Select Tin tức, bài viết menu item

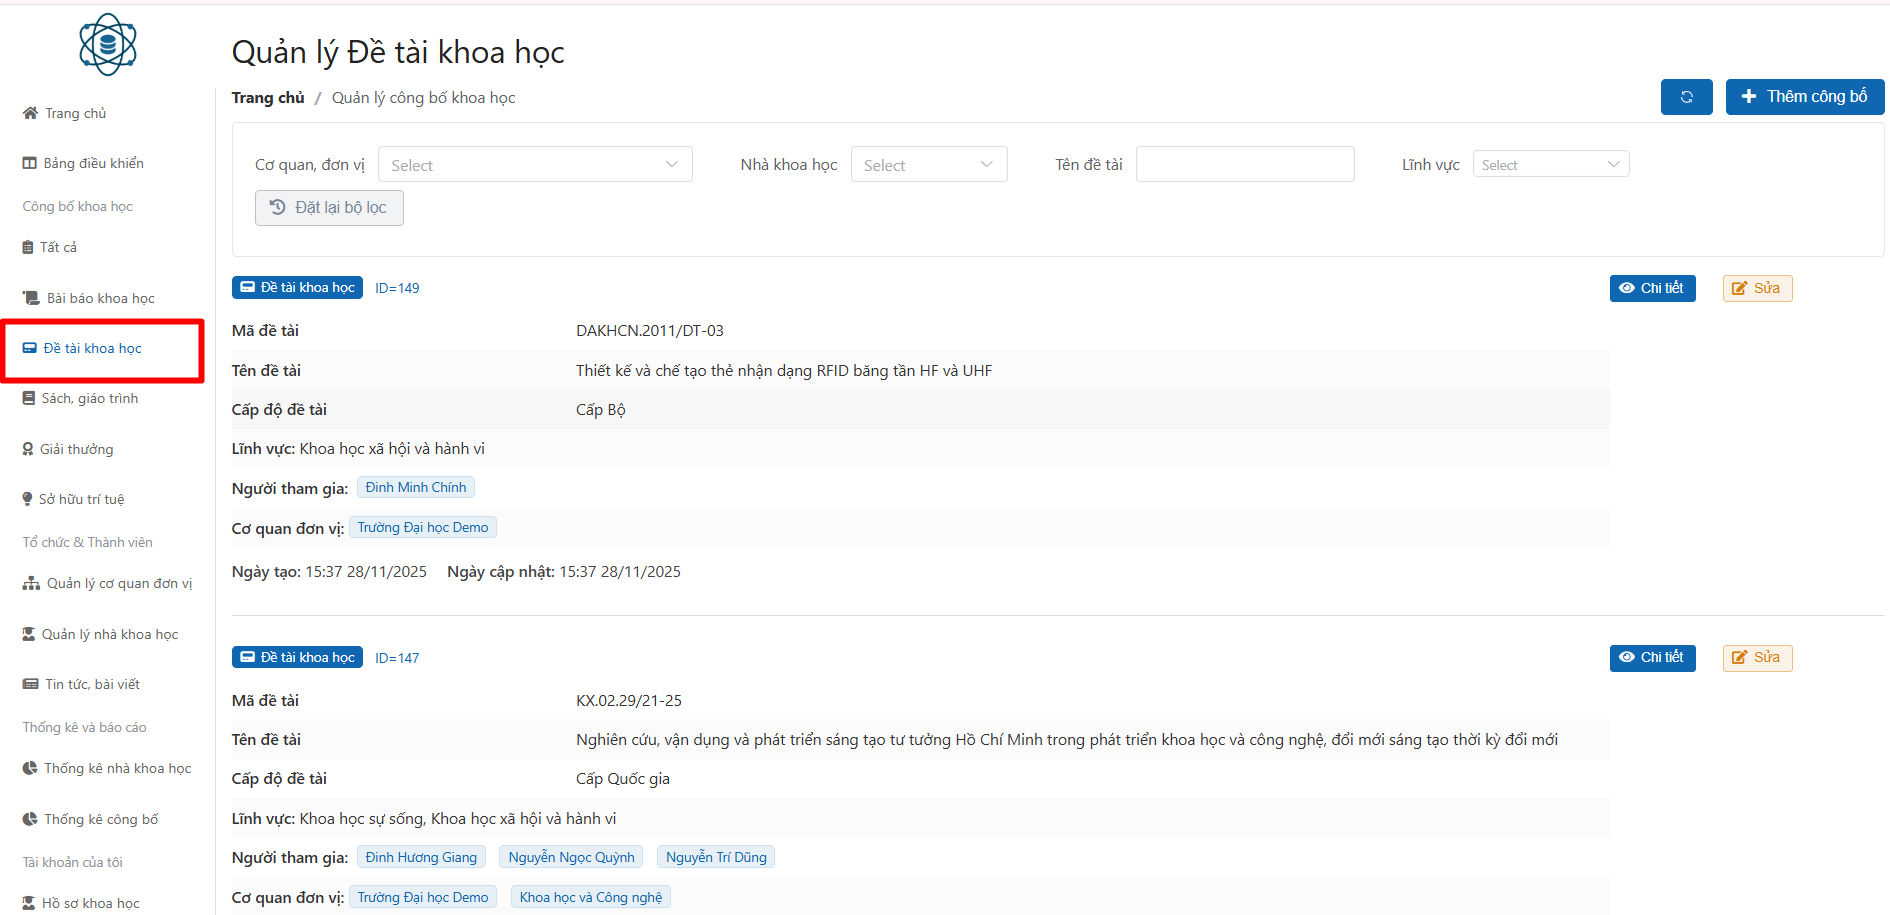pos(92,684)
